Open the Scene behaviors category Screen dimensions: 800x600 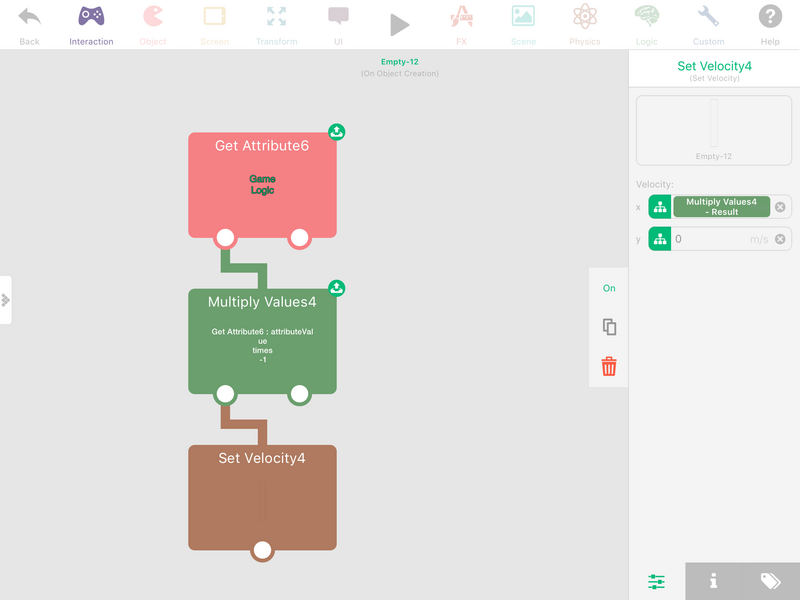523,24
